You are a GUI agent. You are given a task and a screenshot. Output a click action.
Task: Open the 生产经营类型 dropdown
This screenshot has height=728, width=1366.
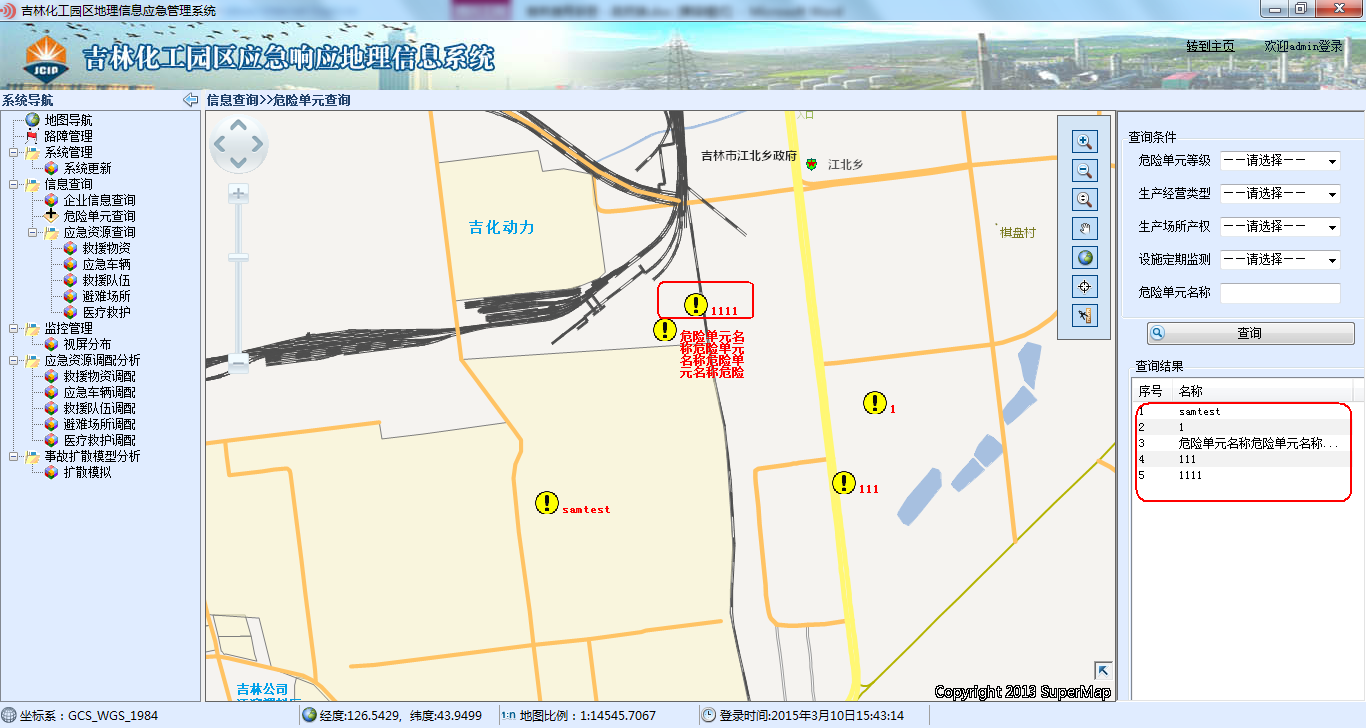click(x=1279, y=194)
